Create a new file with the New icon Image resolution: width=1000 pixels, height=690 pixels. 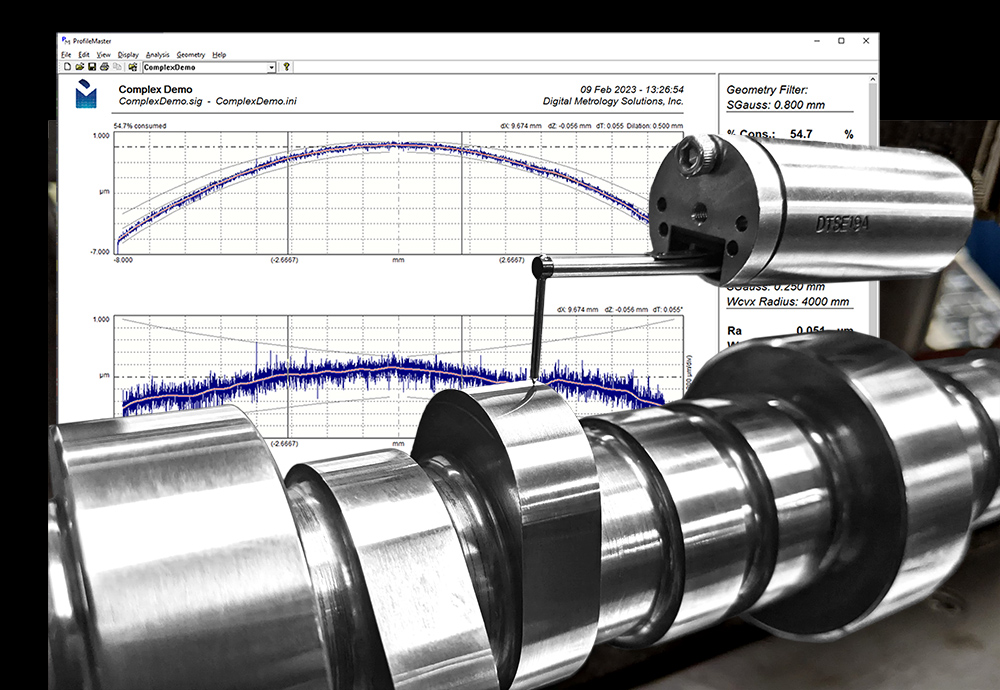67,65
